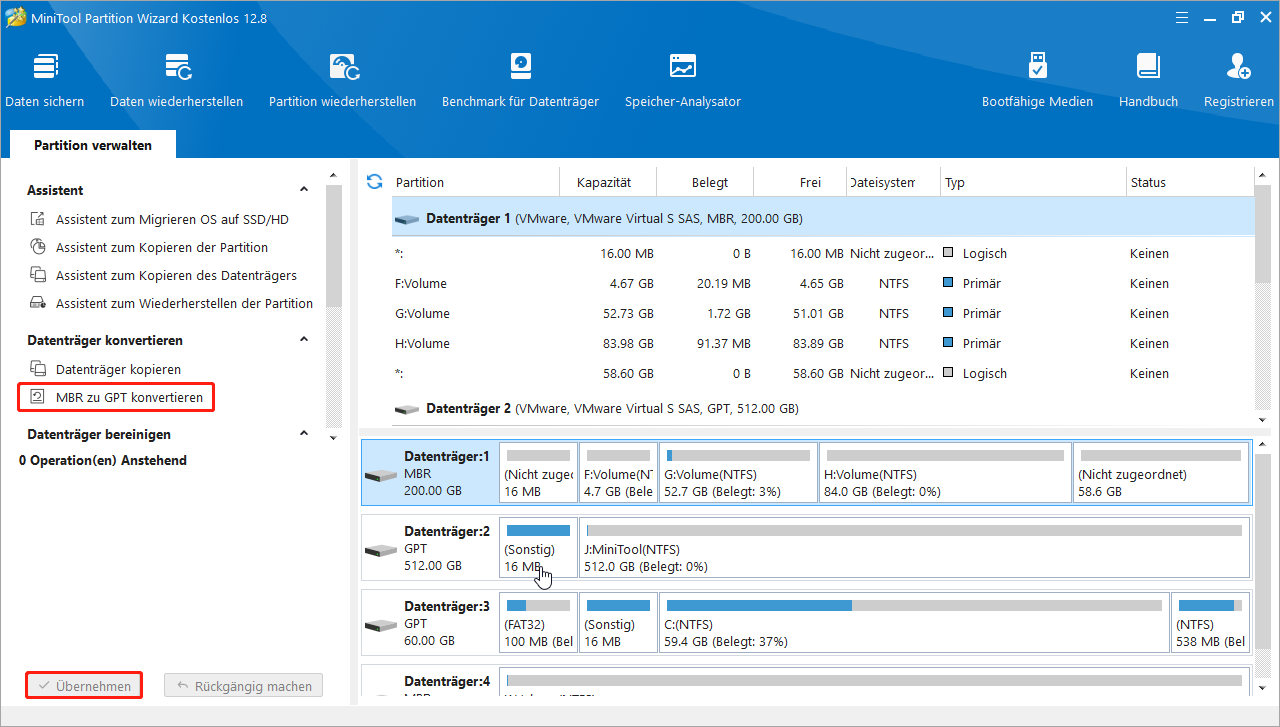Image resolution: width=1280 pixels, height=727 pixels.
Task: Collapse the Datenträger konvertieren section
Action: click(304, 340)
